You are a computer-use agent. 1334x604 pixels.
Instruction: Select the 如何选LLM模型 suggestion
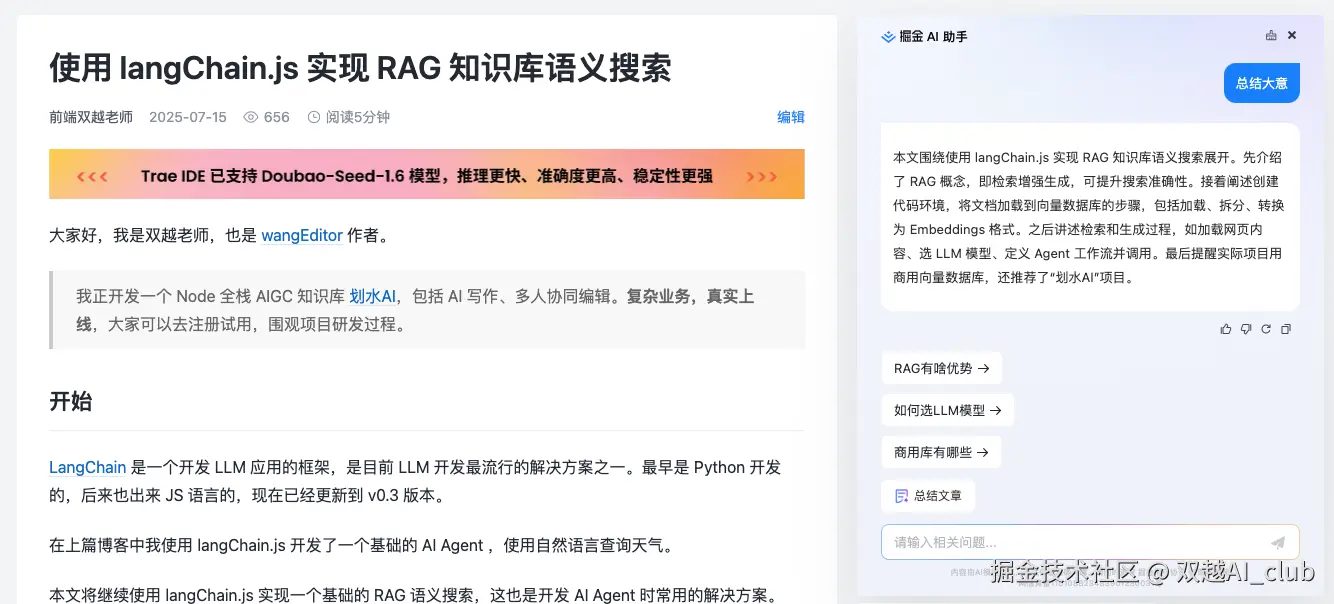pos(947,410)
